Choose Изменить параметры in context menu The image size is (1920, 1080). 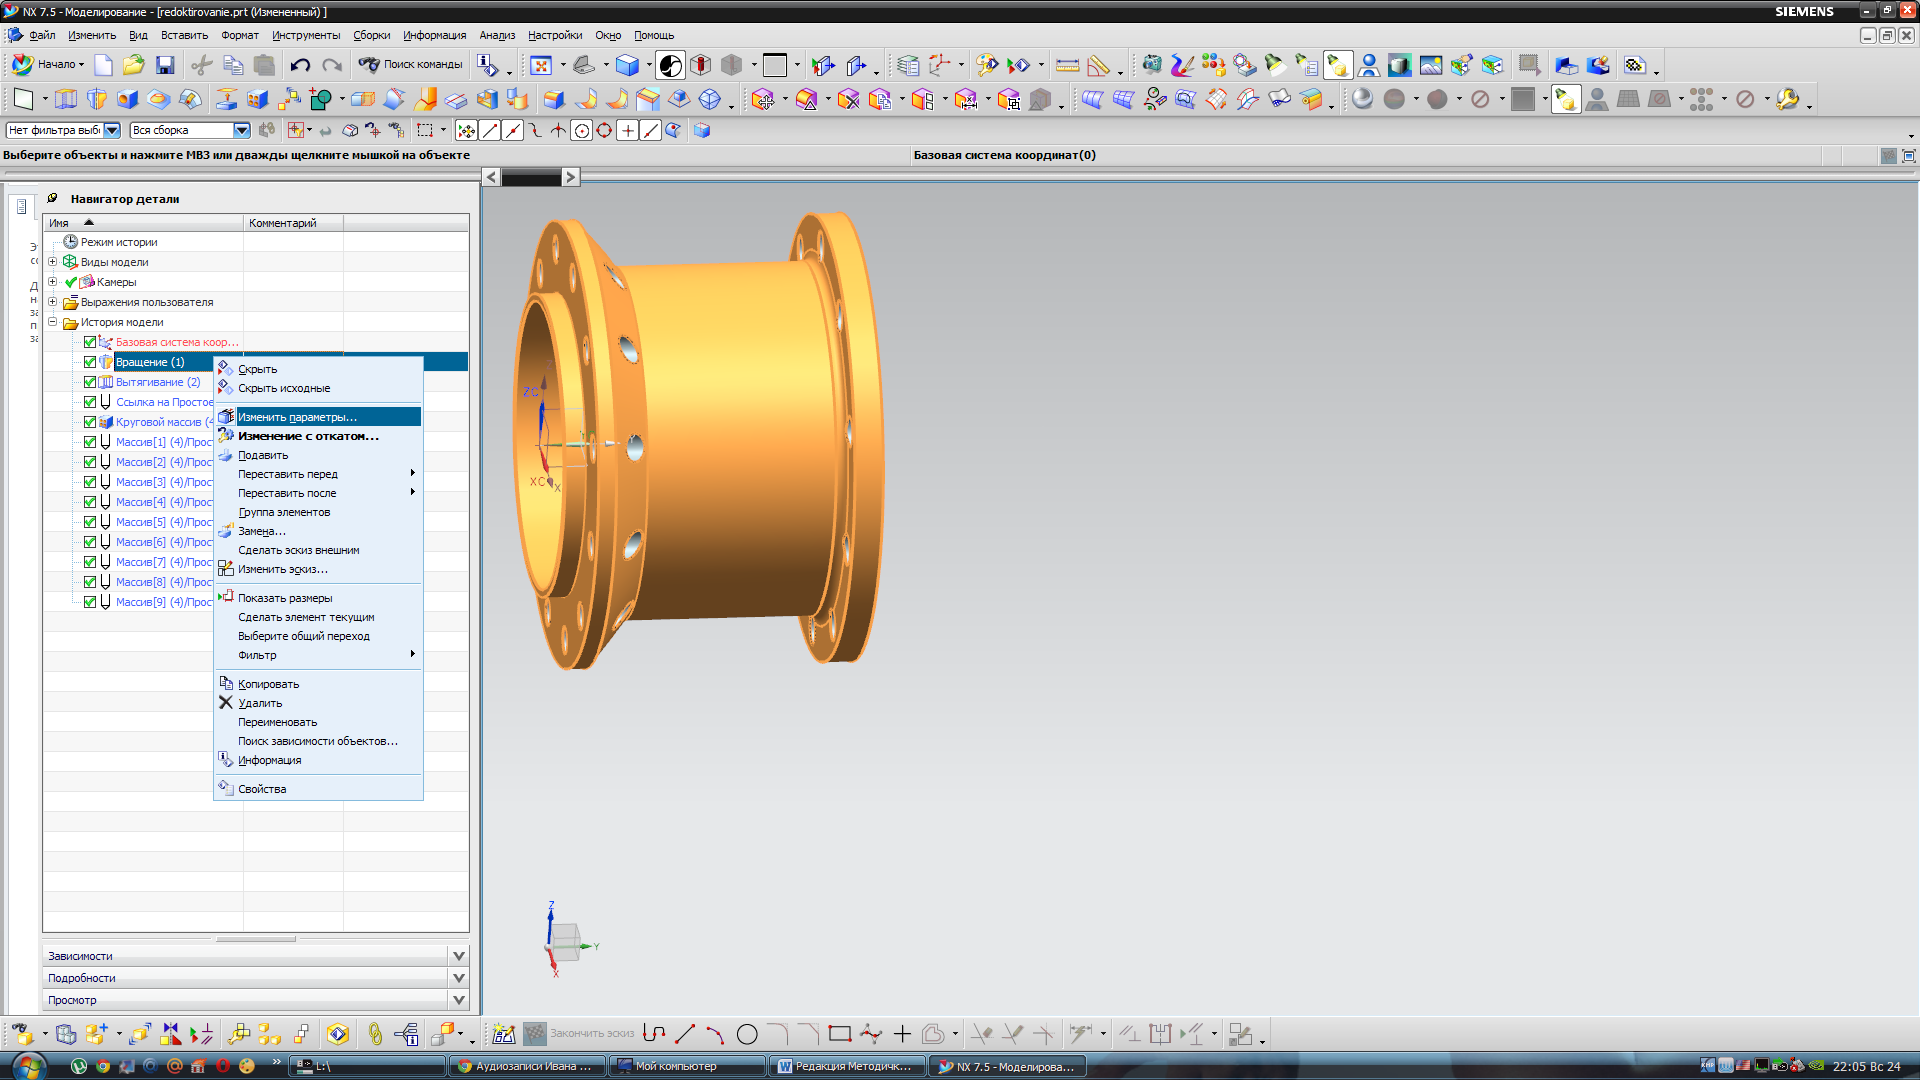297,417
